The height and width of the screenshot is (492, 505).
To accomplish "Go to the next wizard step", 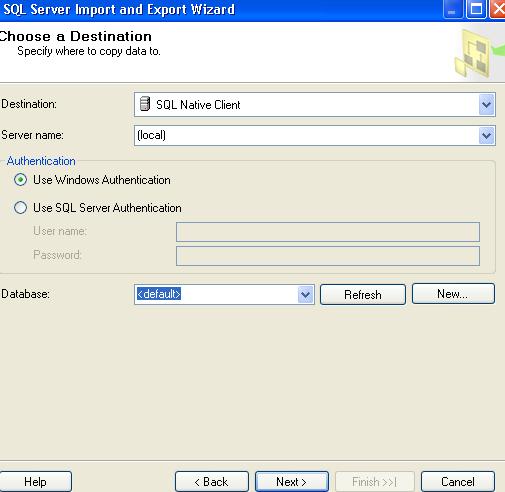I will coord(292,482).
